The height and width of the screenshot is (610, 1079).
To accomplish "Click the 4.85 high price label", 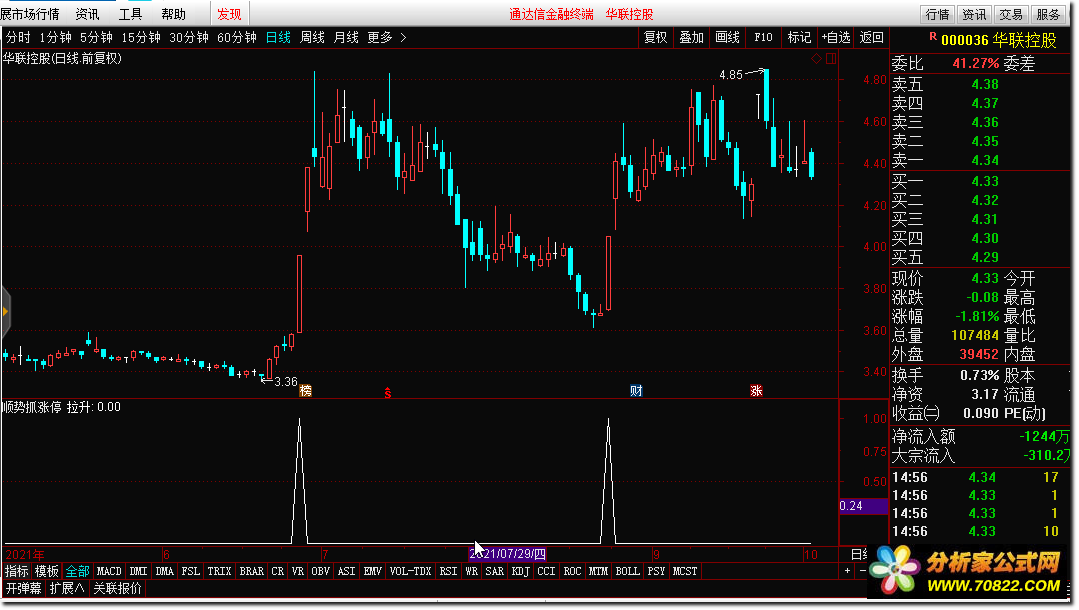I will tap(731, 74).
